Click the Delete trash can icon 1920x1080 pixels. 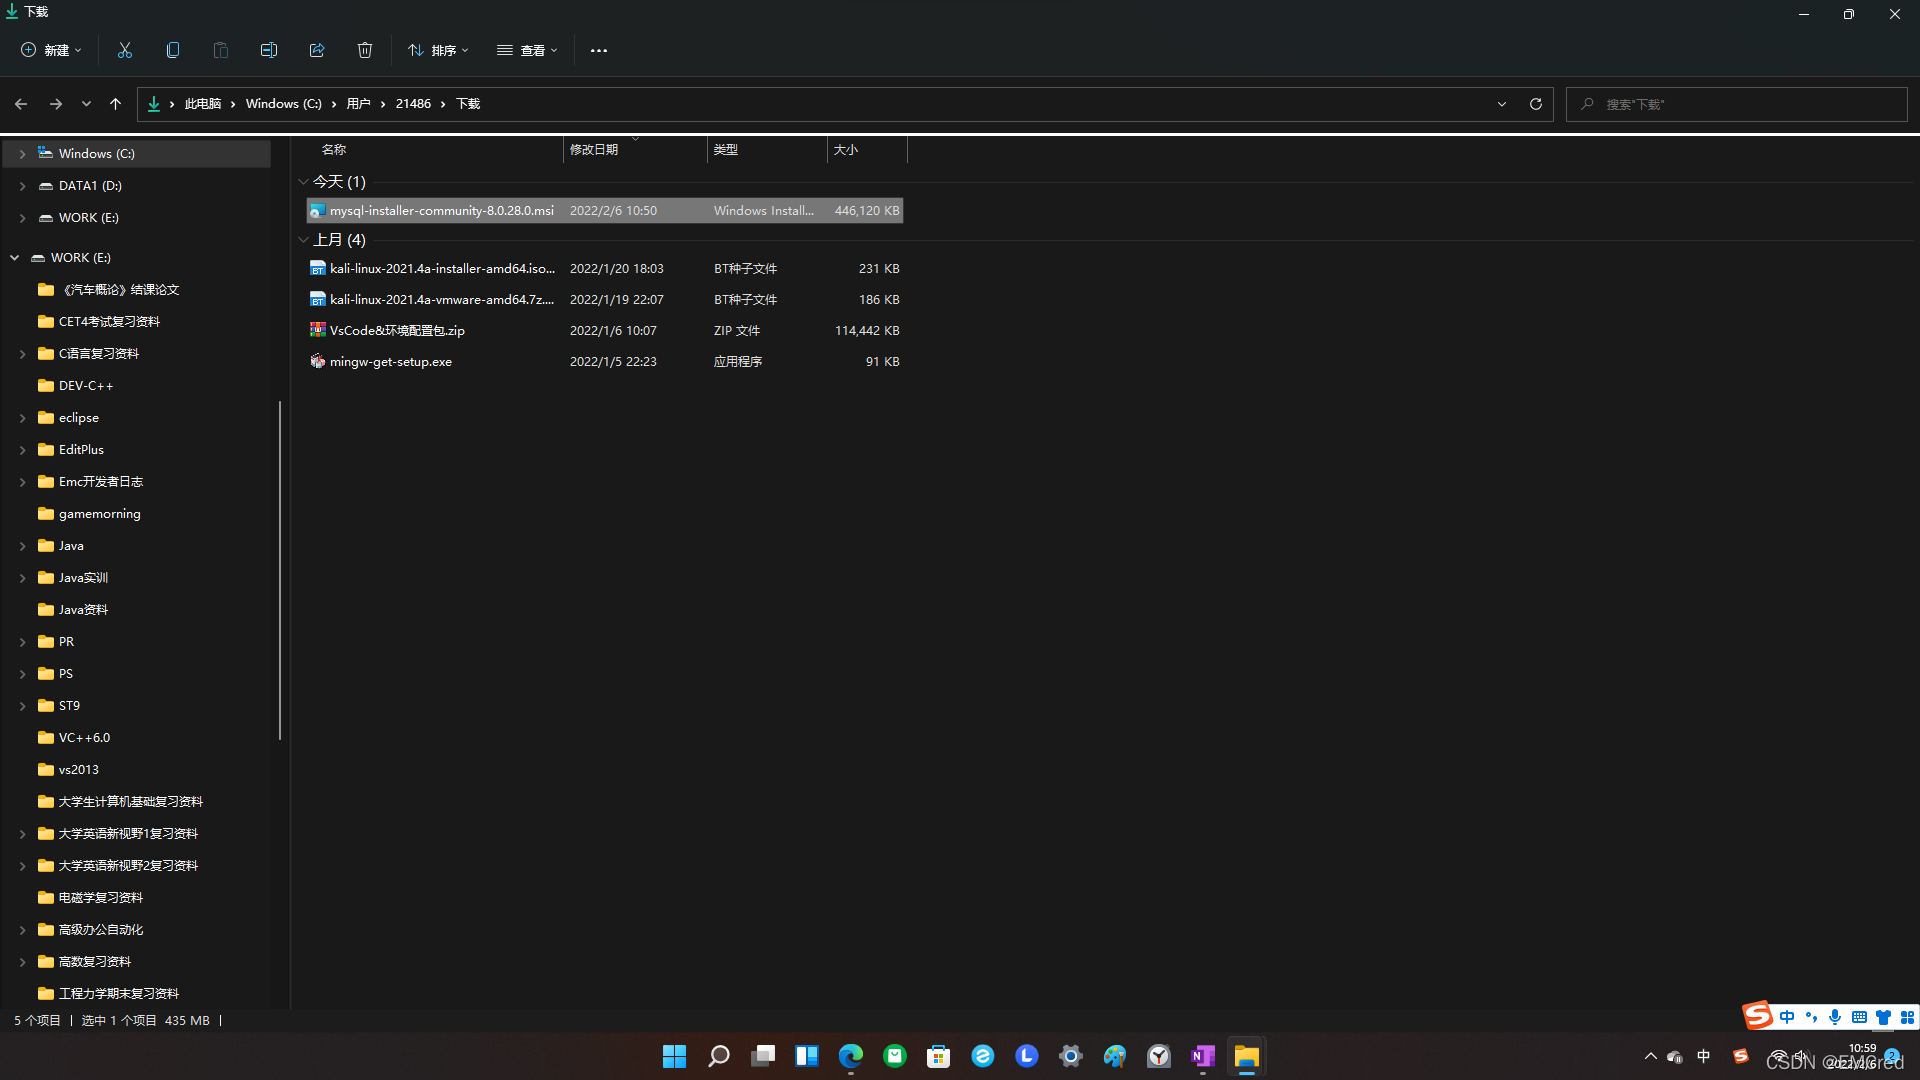click(365, 50)
